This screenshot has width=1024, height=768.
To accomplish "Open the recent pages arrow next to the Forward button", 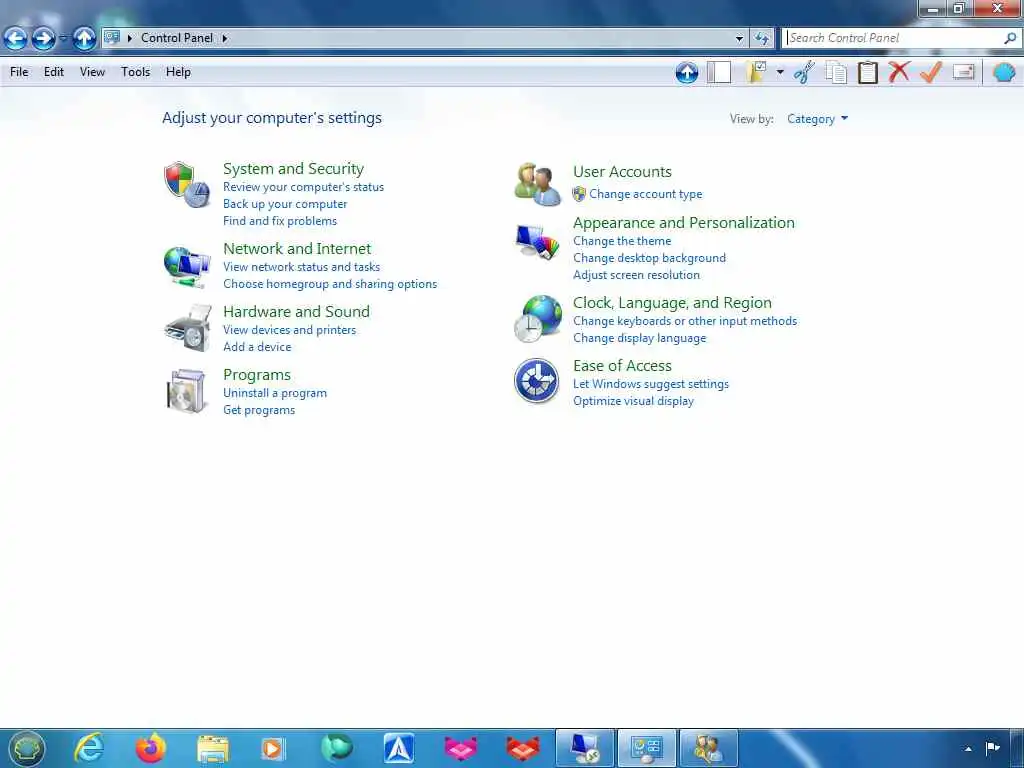I will coord(63,39).
